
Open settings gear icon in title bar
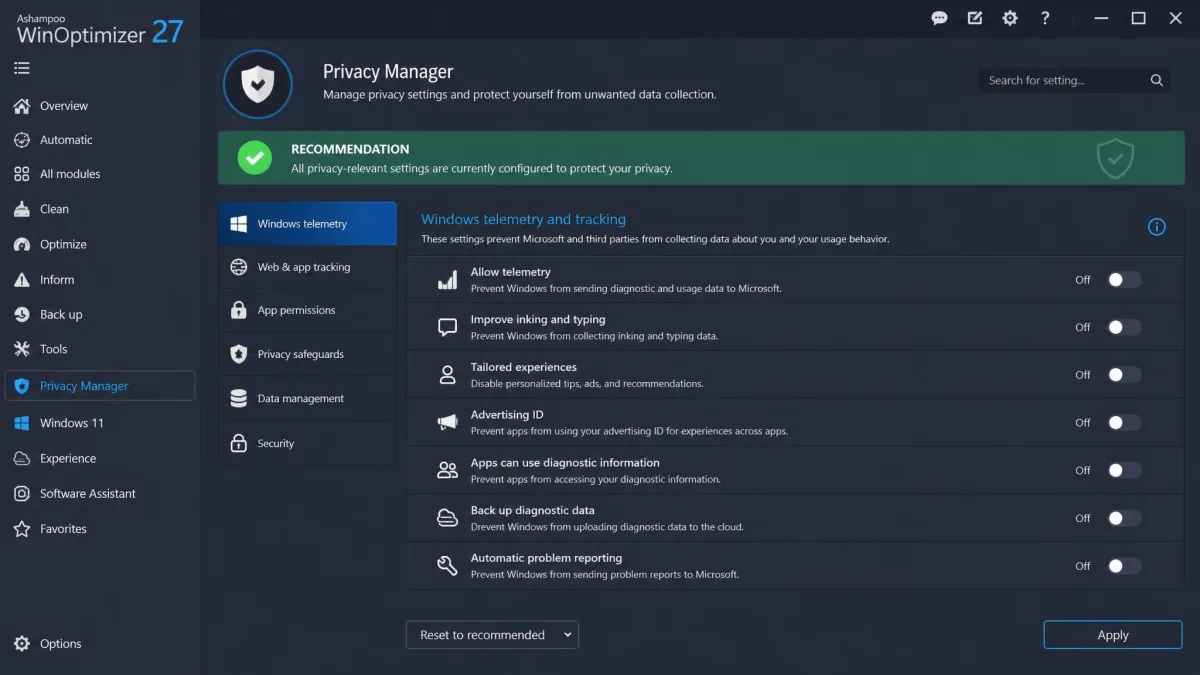[x=1010, y=18]
